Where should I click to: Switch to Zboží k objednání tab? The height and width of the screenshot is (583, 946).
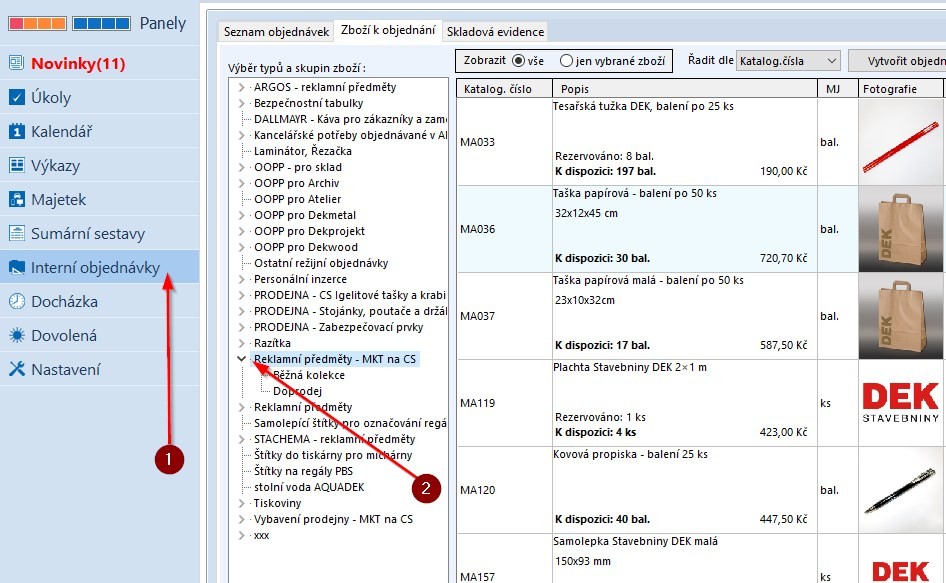point(388,30)
